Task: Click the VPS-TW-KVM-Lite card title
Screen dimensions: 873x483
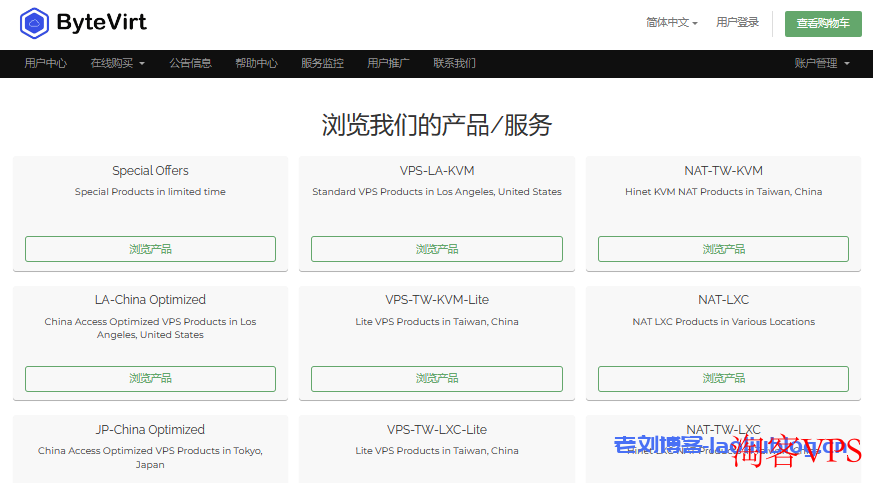Action: tap(437, 300)
